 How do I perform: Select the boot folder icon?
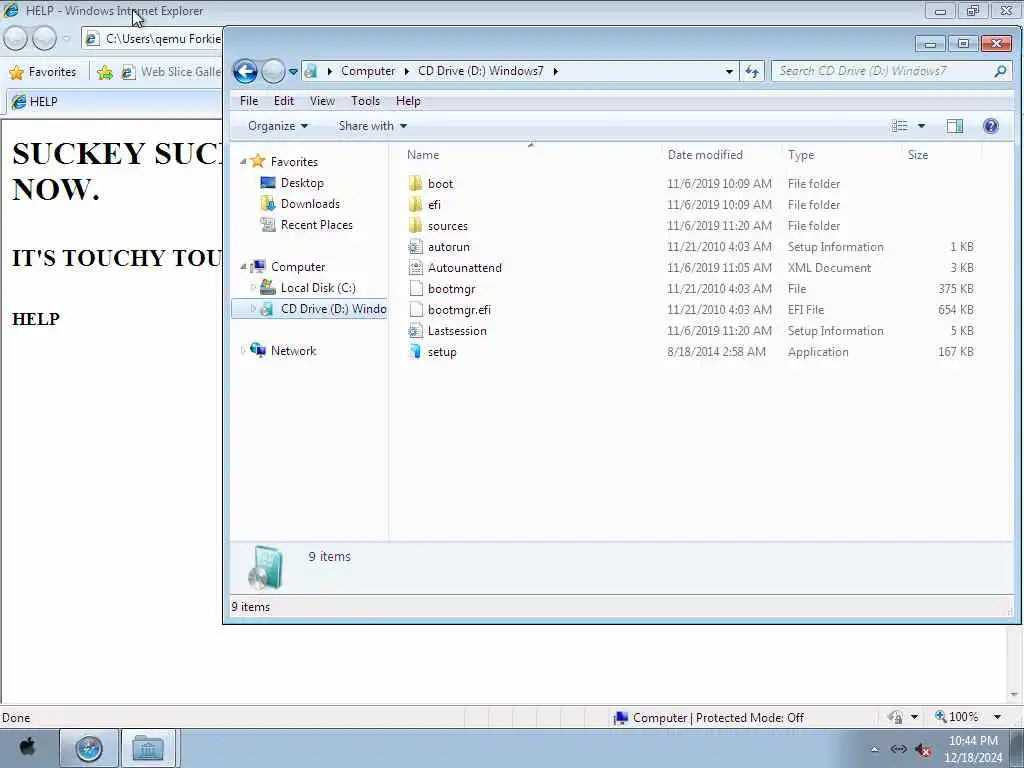click(415, 184)
